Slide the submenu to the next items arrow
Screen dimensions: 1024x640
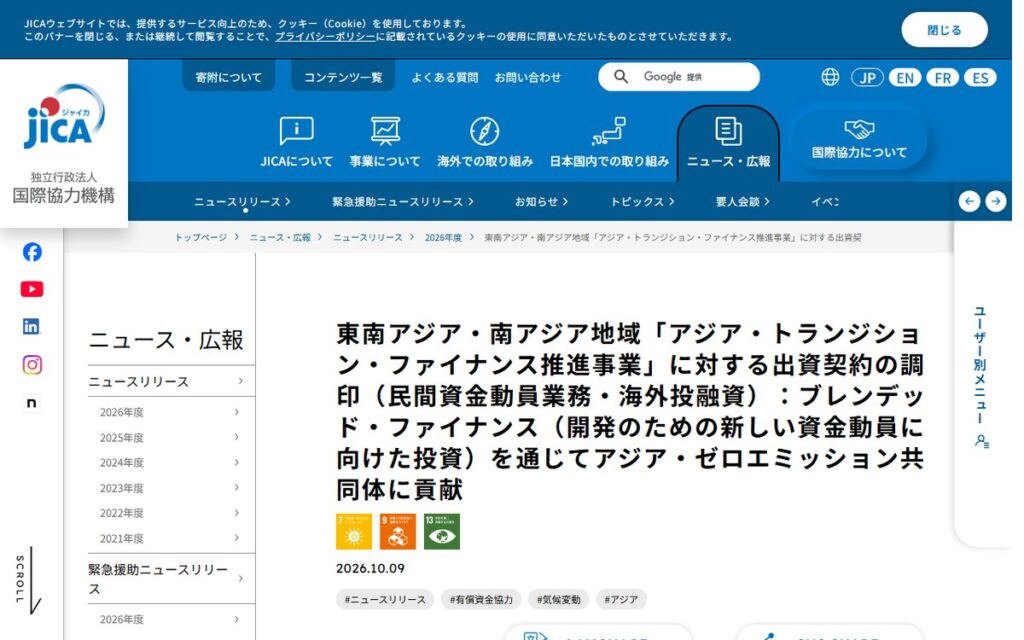tap(995, 201)
